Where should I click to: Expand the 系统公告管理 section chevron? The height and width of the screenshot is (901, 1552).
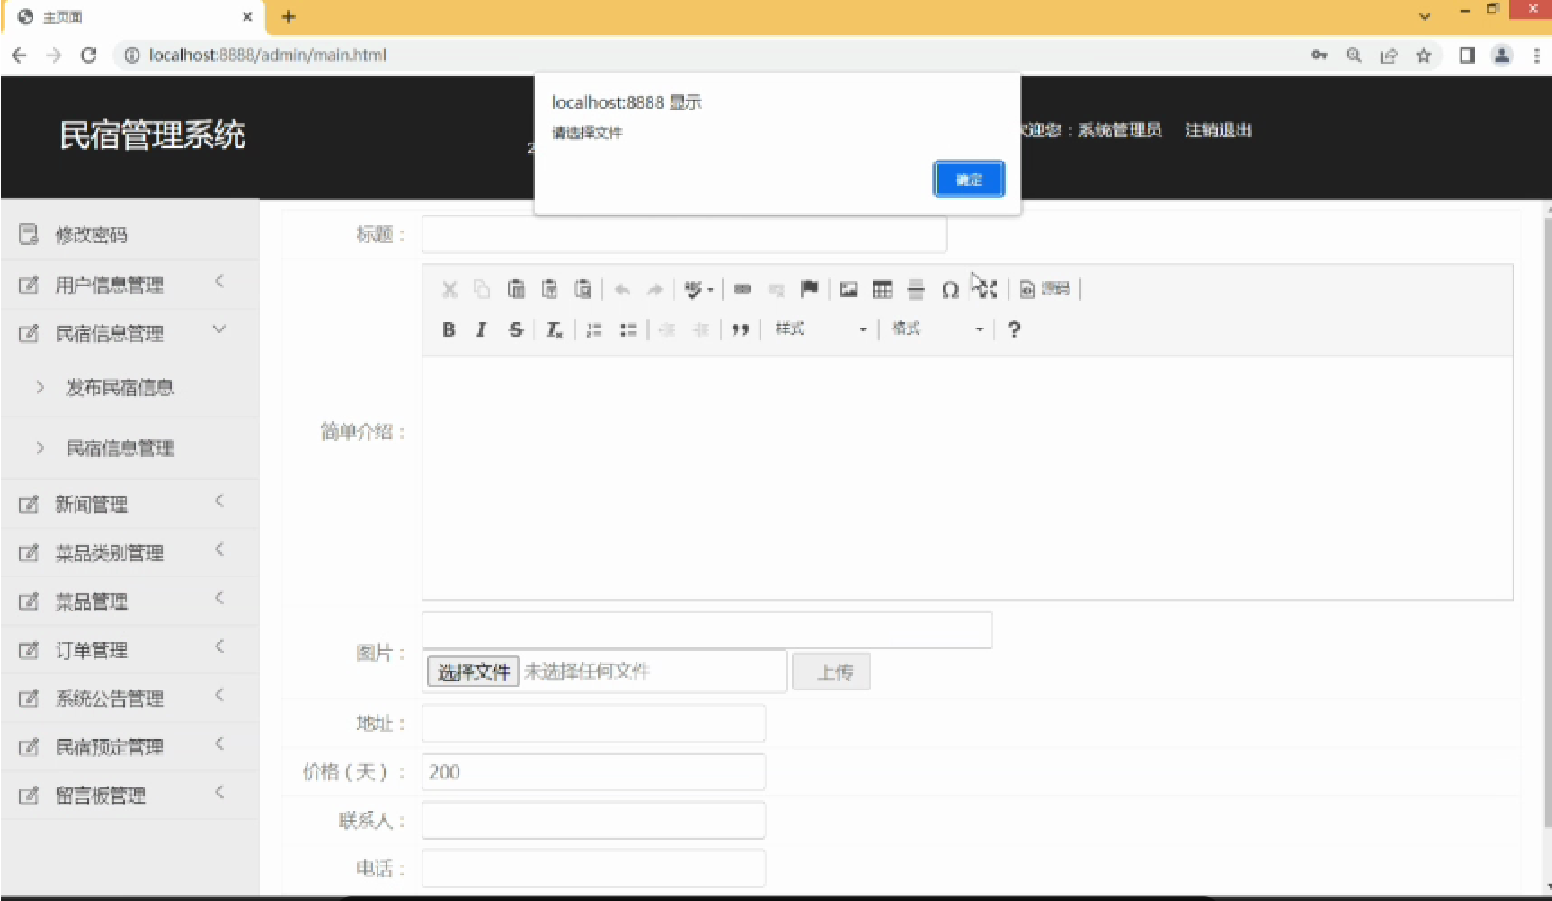point(219,695)
